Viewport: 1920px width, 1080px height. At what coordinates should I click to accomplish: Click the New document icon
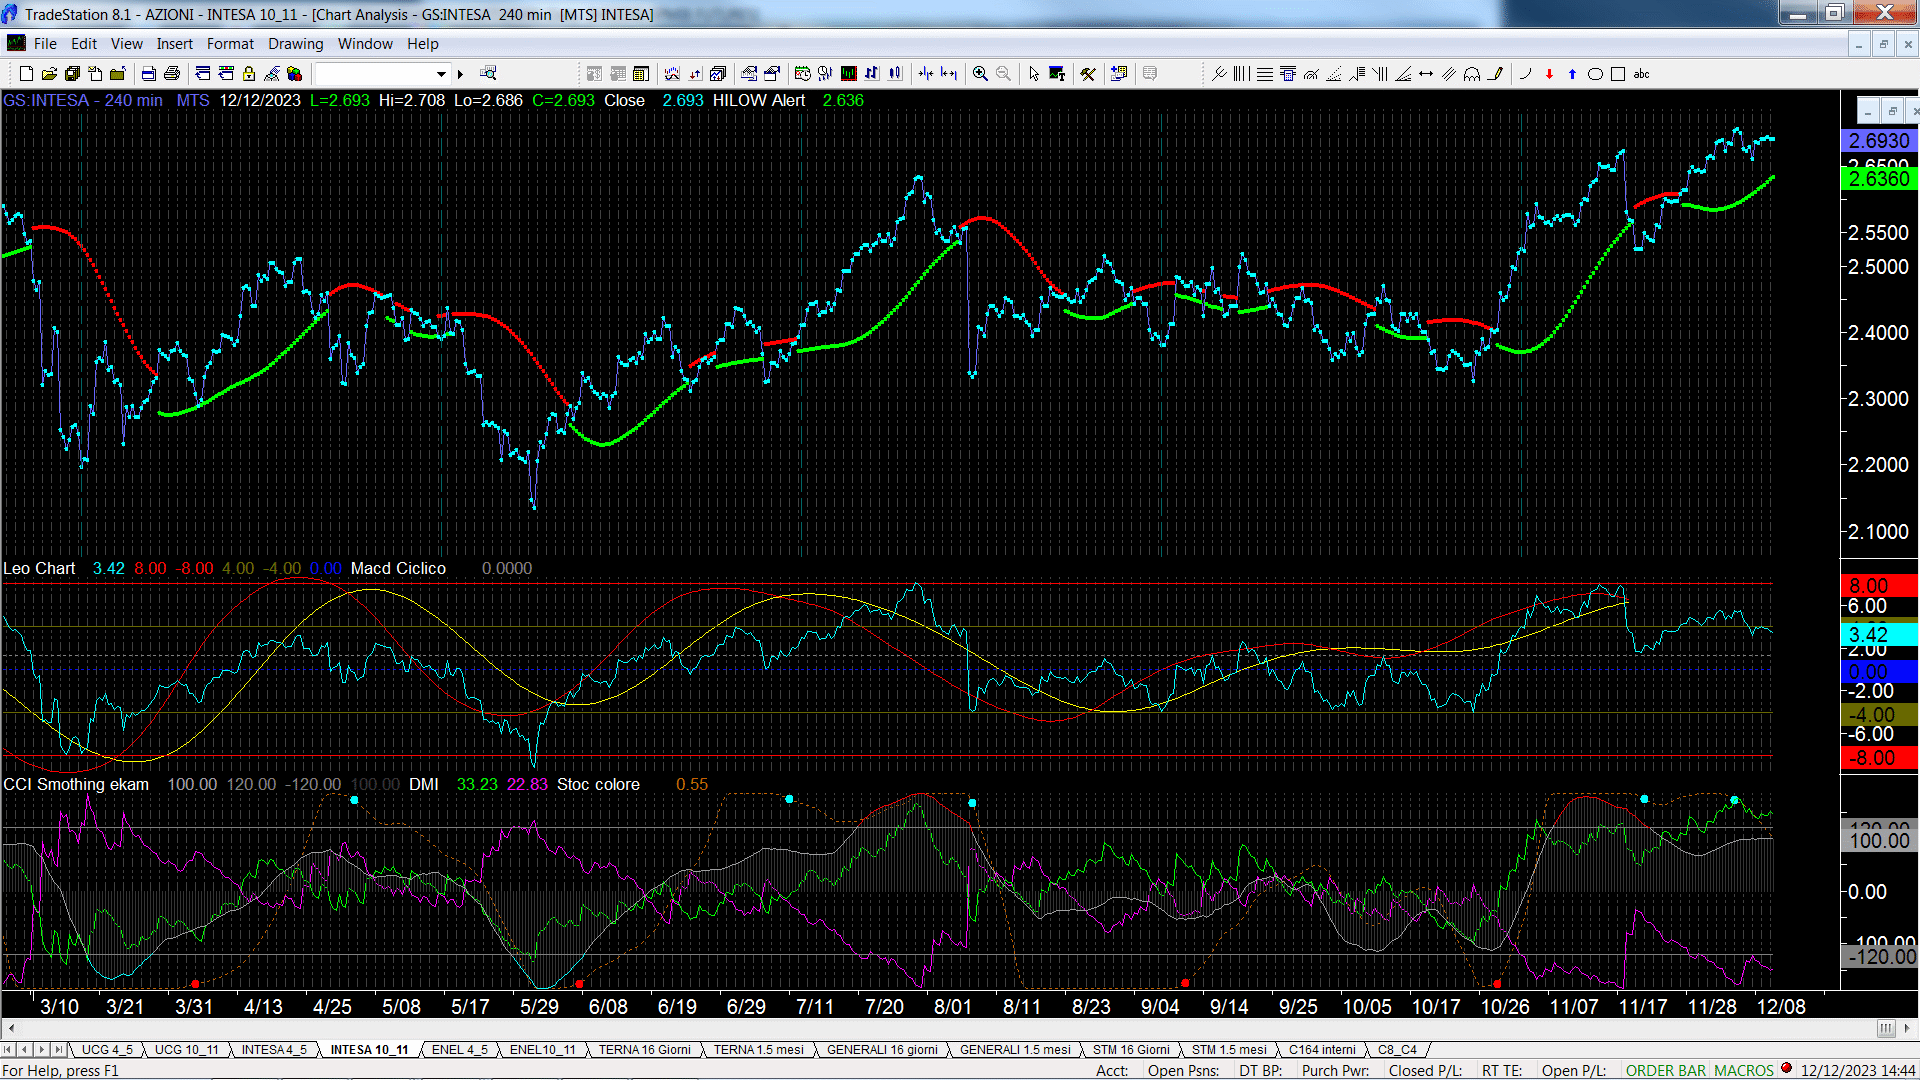point(26,74)
